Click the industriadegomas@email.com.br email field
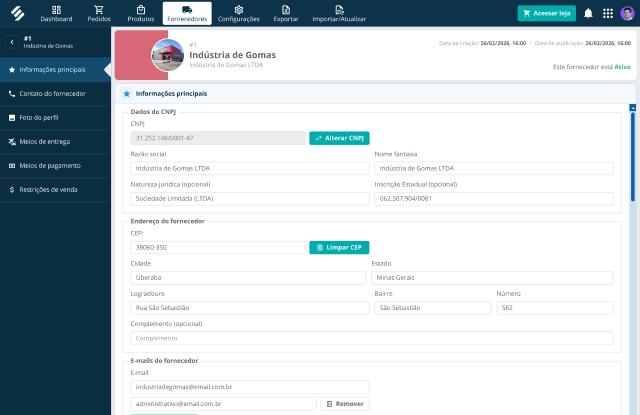This screenshot has height=415, width=640. pos(250,387)
